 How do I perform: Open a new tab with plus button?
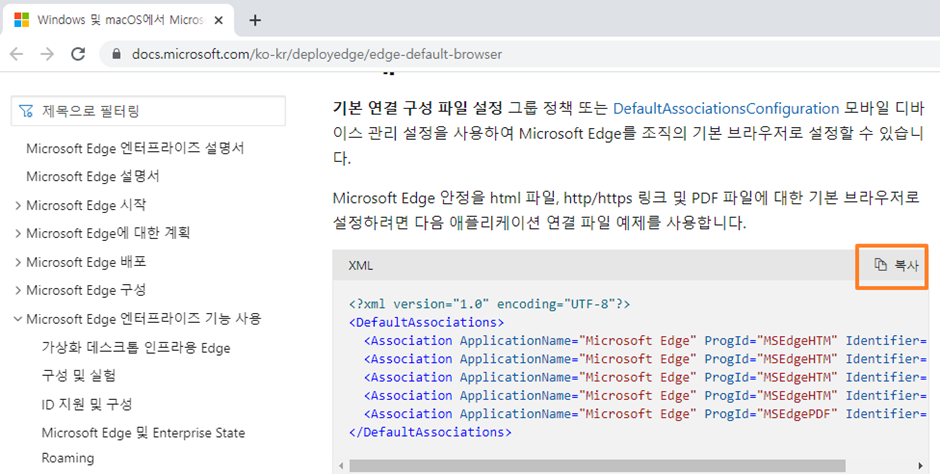[255, 20]
